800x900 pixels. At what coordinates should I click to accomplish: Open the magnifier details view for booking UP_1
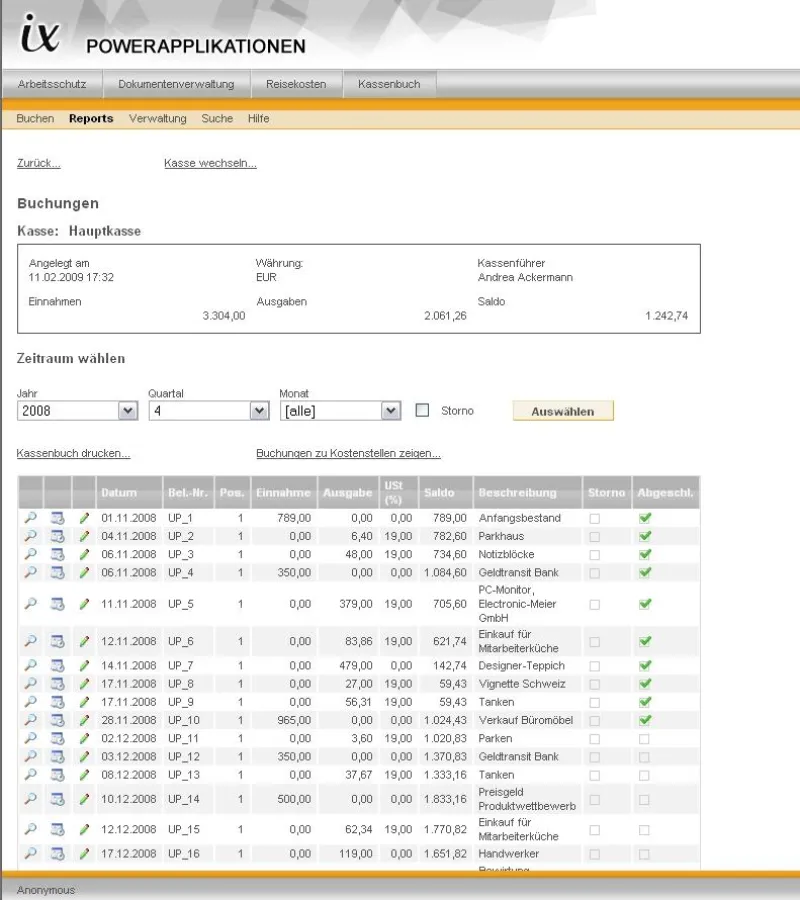point(30,518)
